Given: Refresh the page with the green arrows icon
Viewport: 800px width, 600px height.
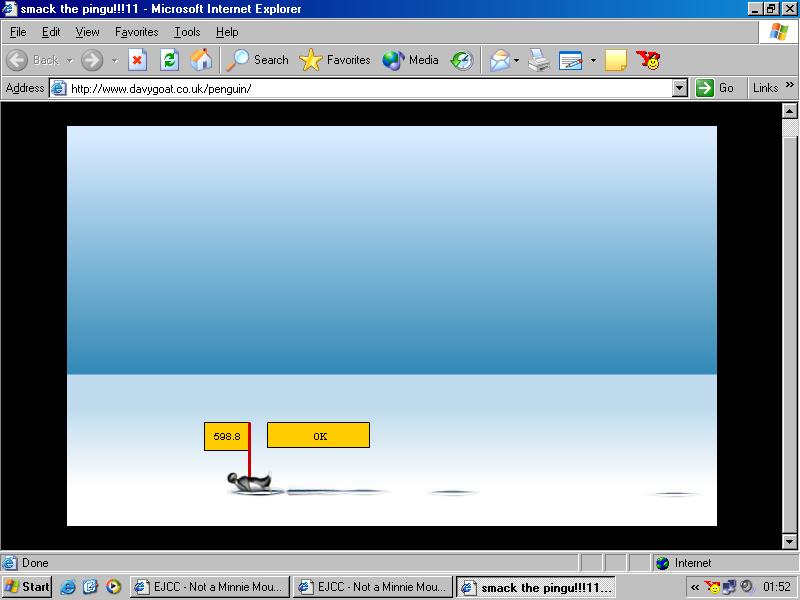Looking at the screenshot, I should (x=169, y=60).
